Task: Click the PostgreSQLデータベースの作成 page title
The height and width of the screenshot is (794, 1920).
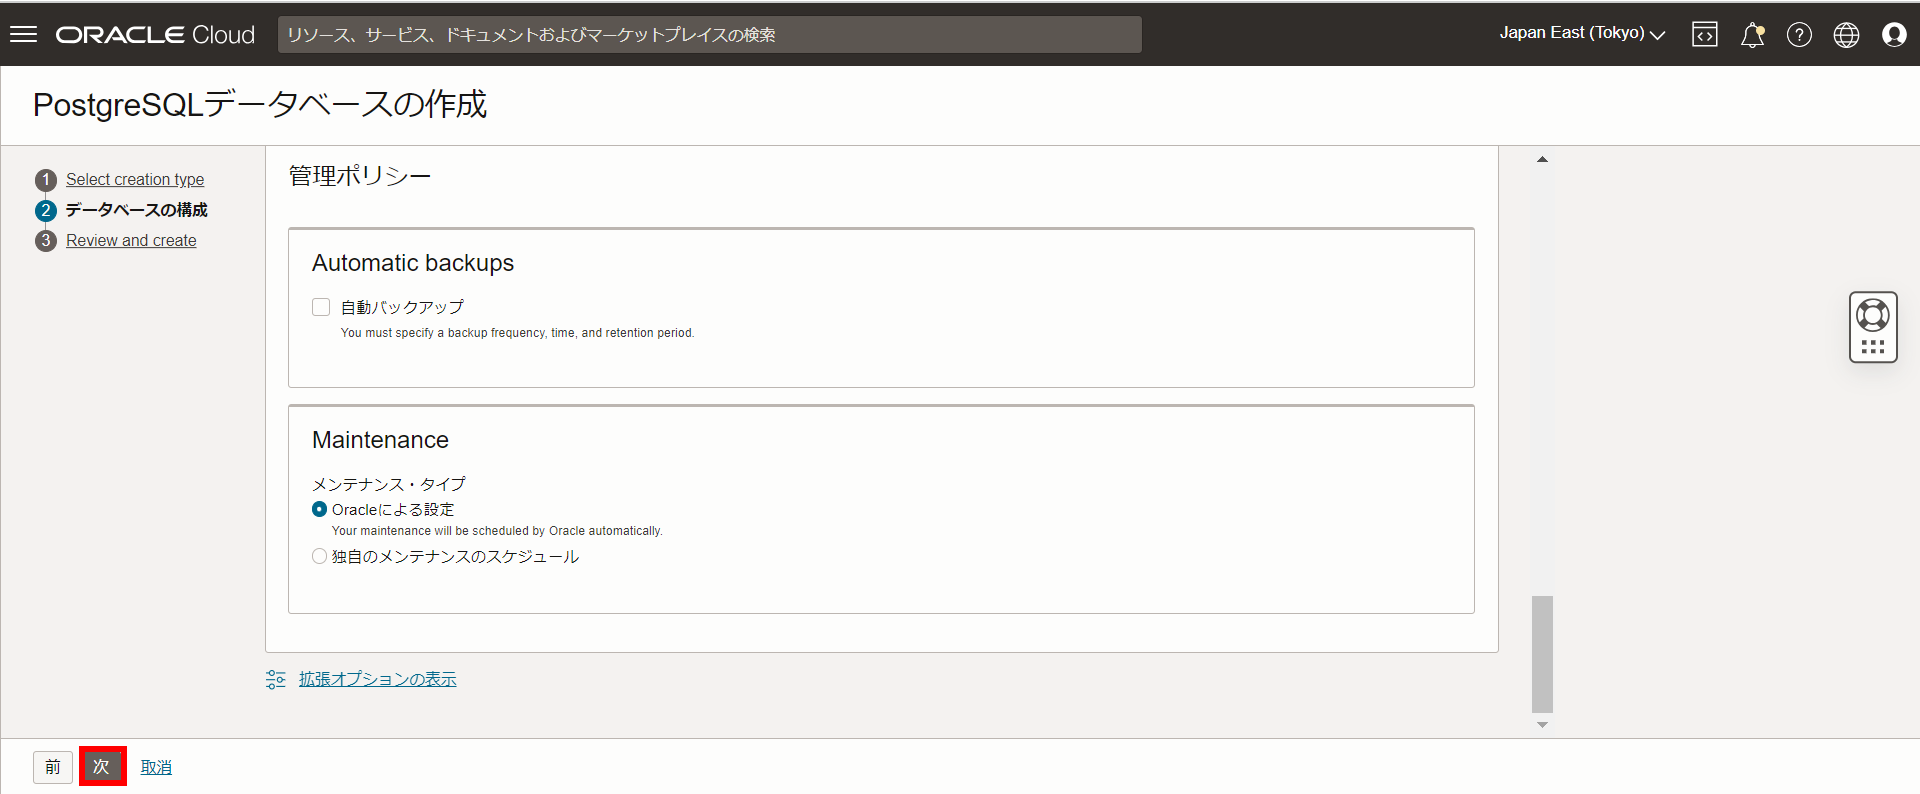Action: tap(260, 104)
